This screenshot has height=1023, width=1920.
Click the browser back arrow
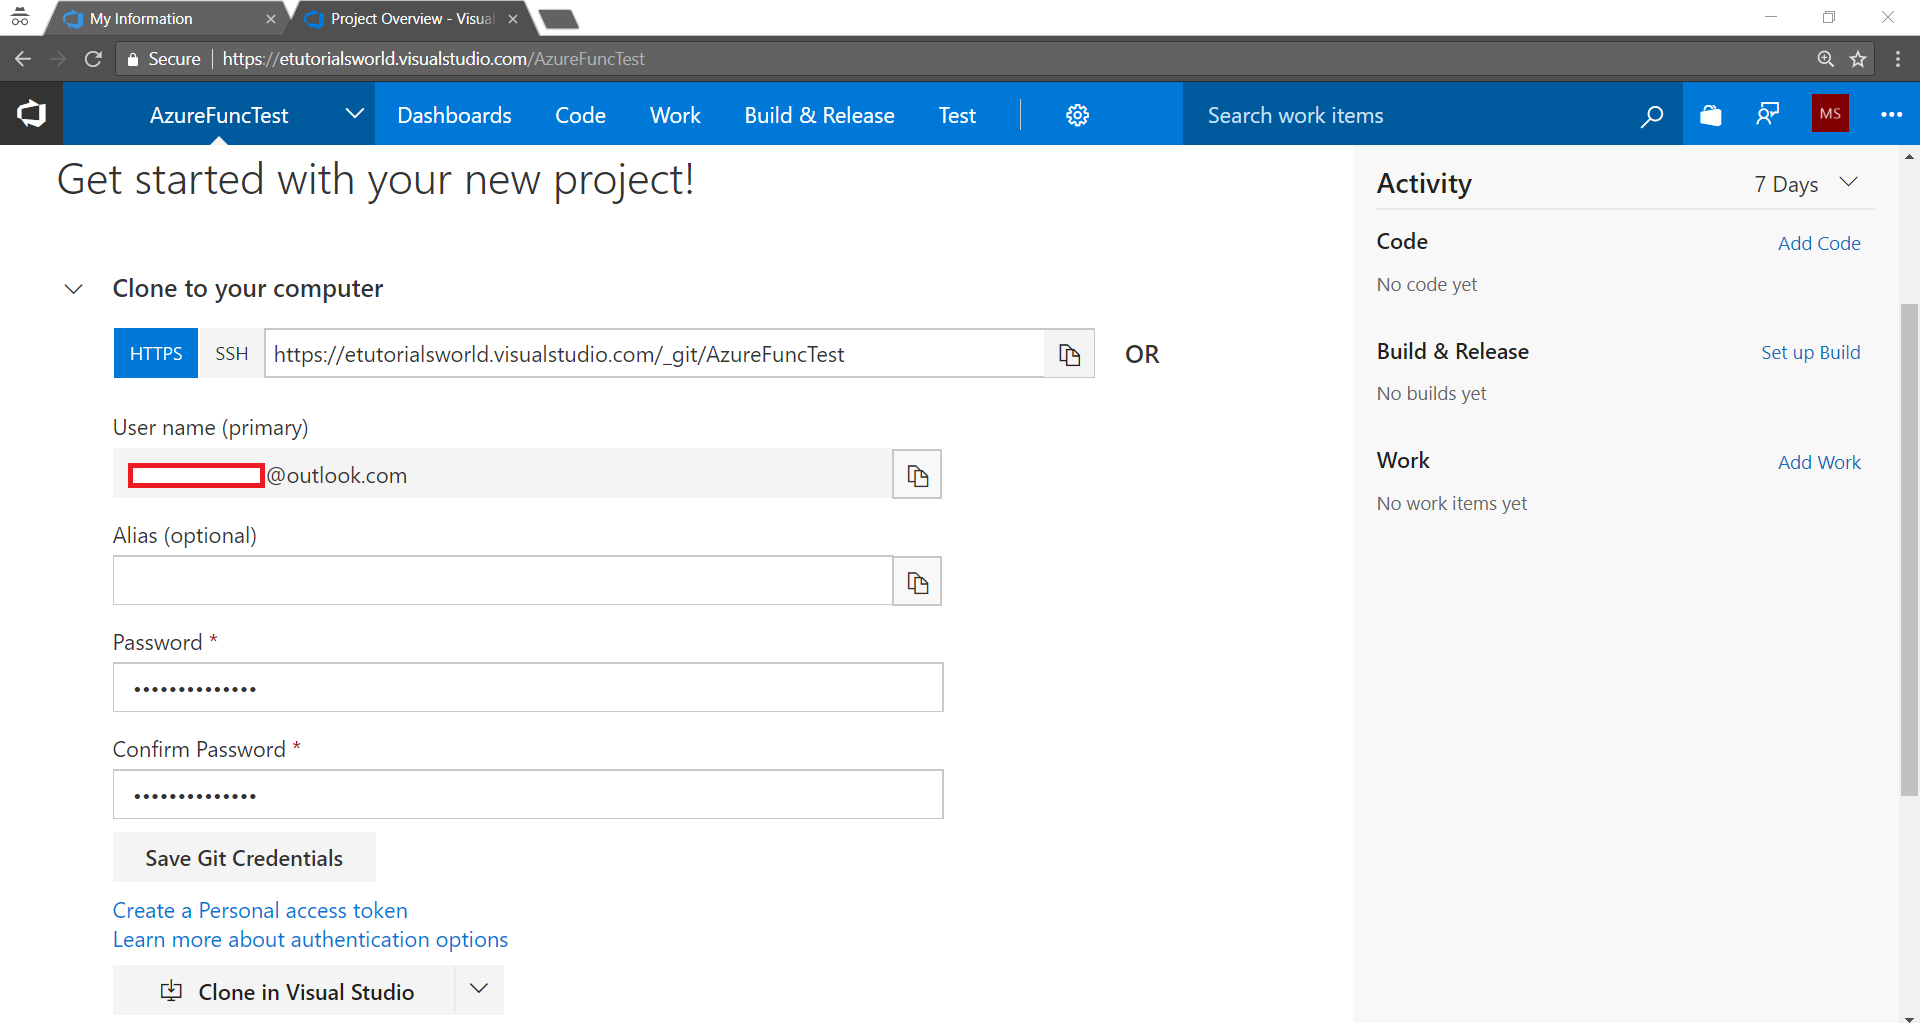coord(23,59)
